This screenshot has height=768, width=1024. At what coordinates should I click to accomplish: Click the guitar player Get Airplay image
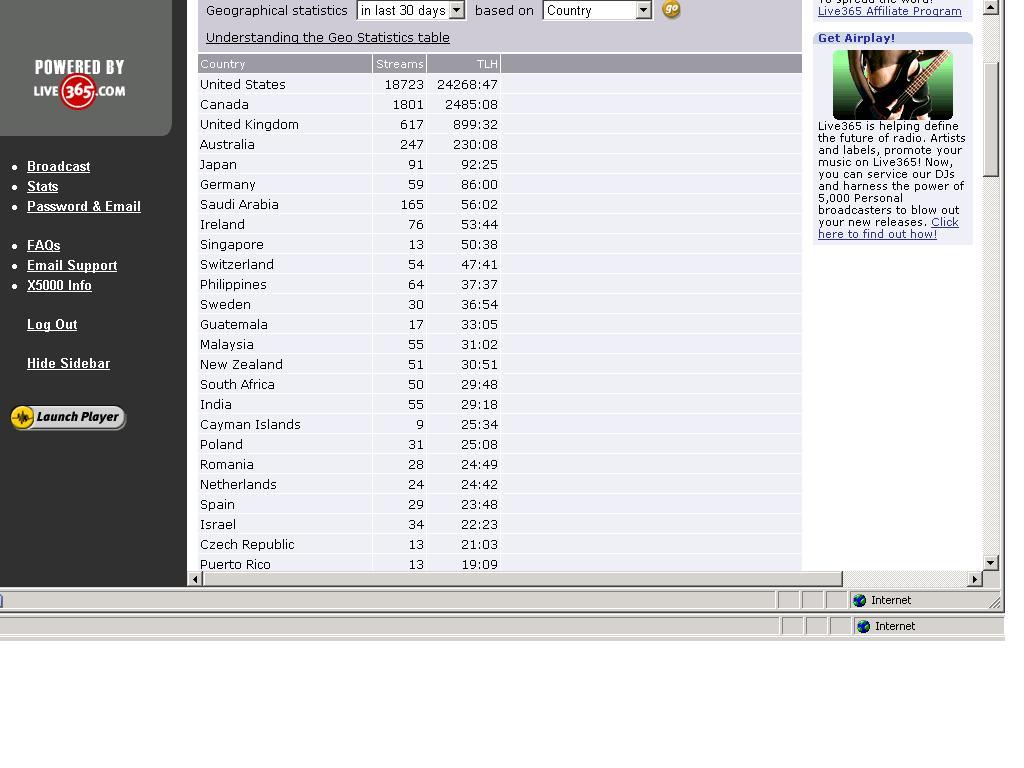point(893,84)
